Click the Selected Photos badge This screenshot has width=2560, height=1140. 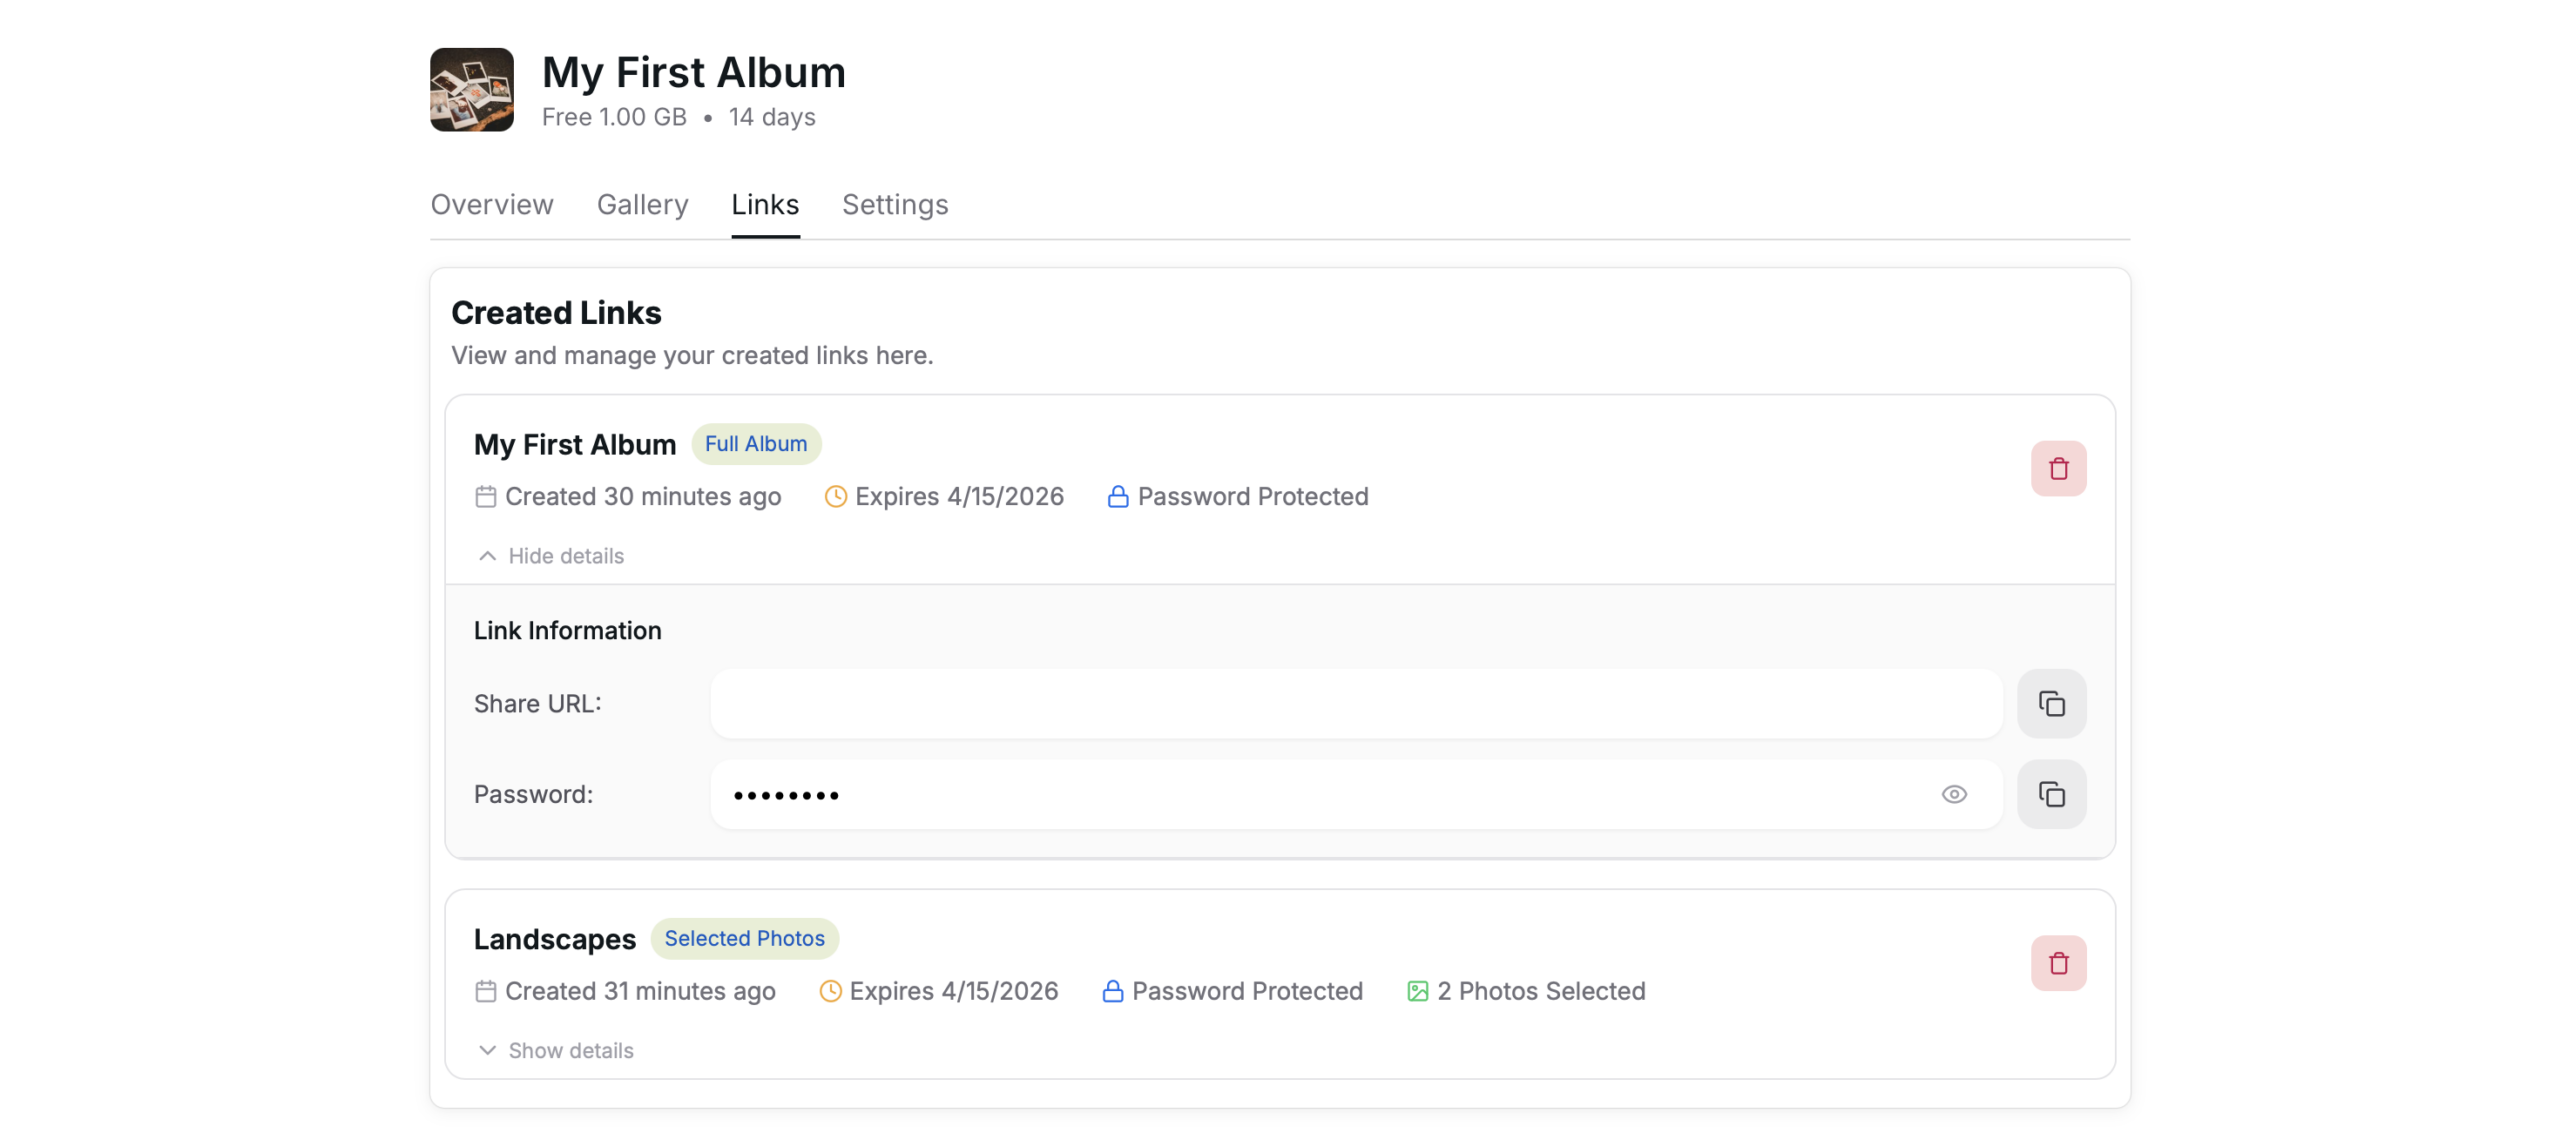(x=744, y=938)
